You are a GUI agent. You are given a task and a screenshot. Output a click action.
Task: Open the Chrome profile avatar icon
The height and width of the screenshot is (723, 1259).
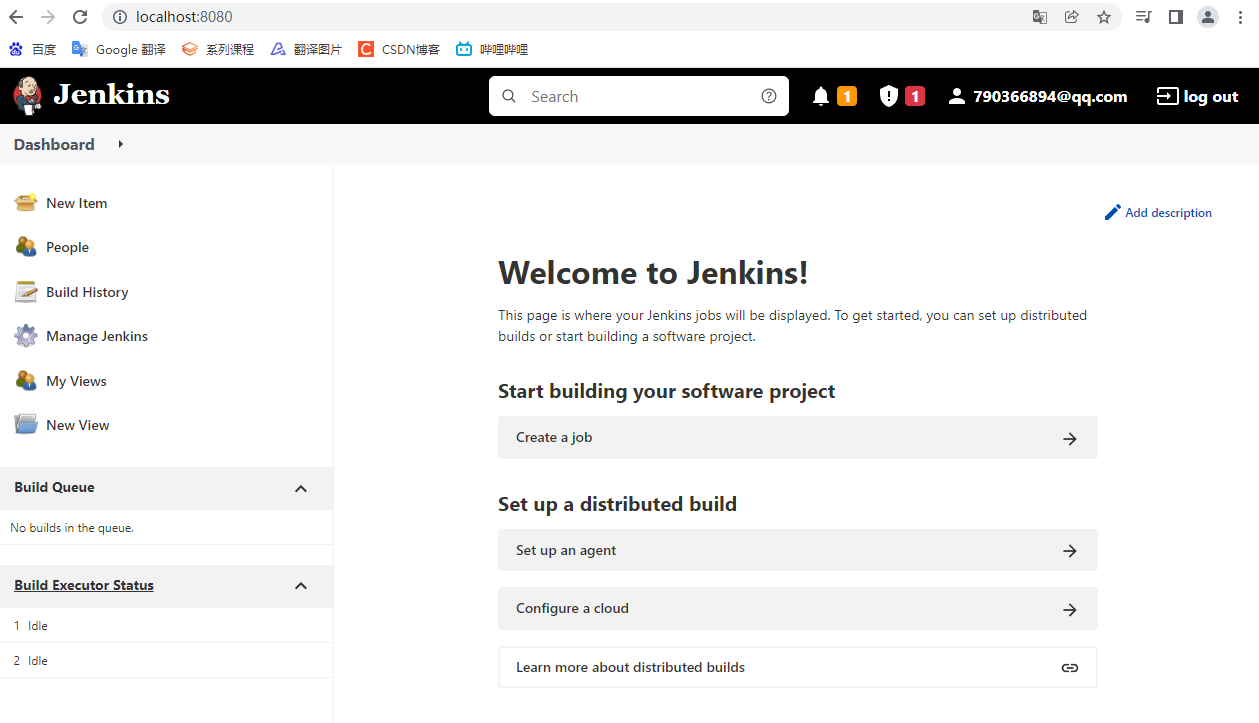[x=1208, y=17]
